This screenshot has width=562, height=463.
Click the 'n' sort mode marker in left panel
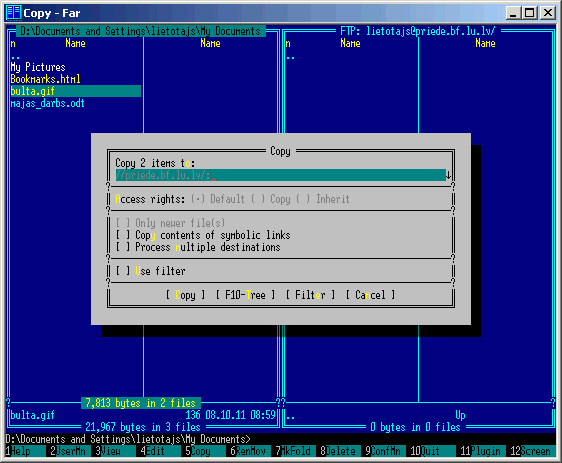coord(13,43)
